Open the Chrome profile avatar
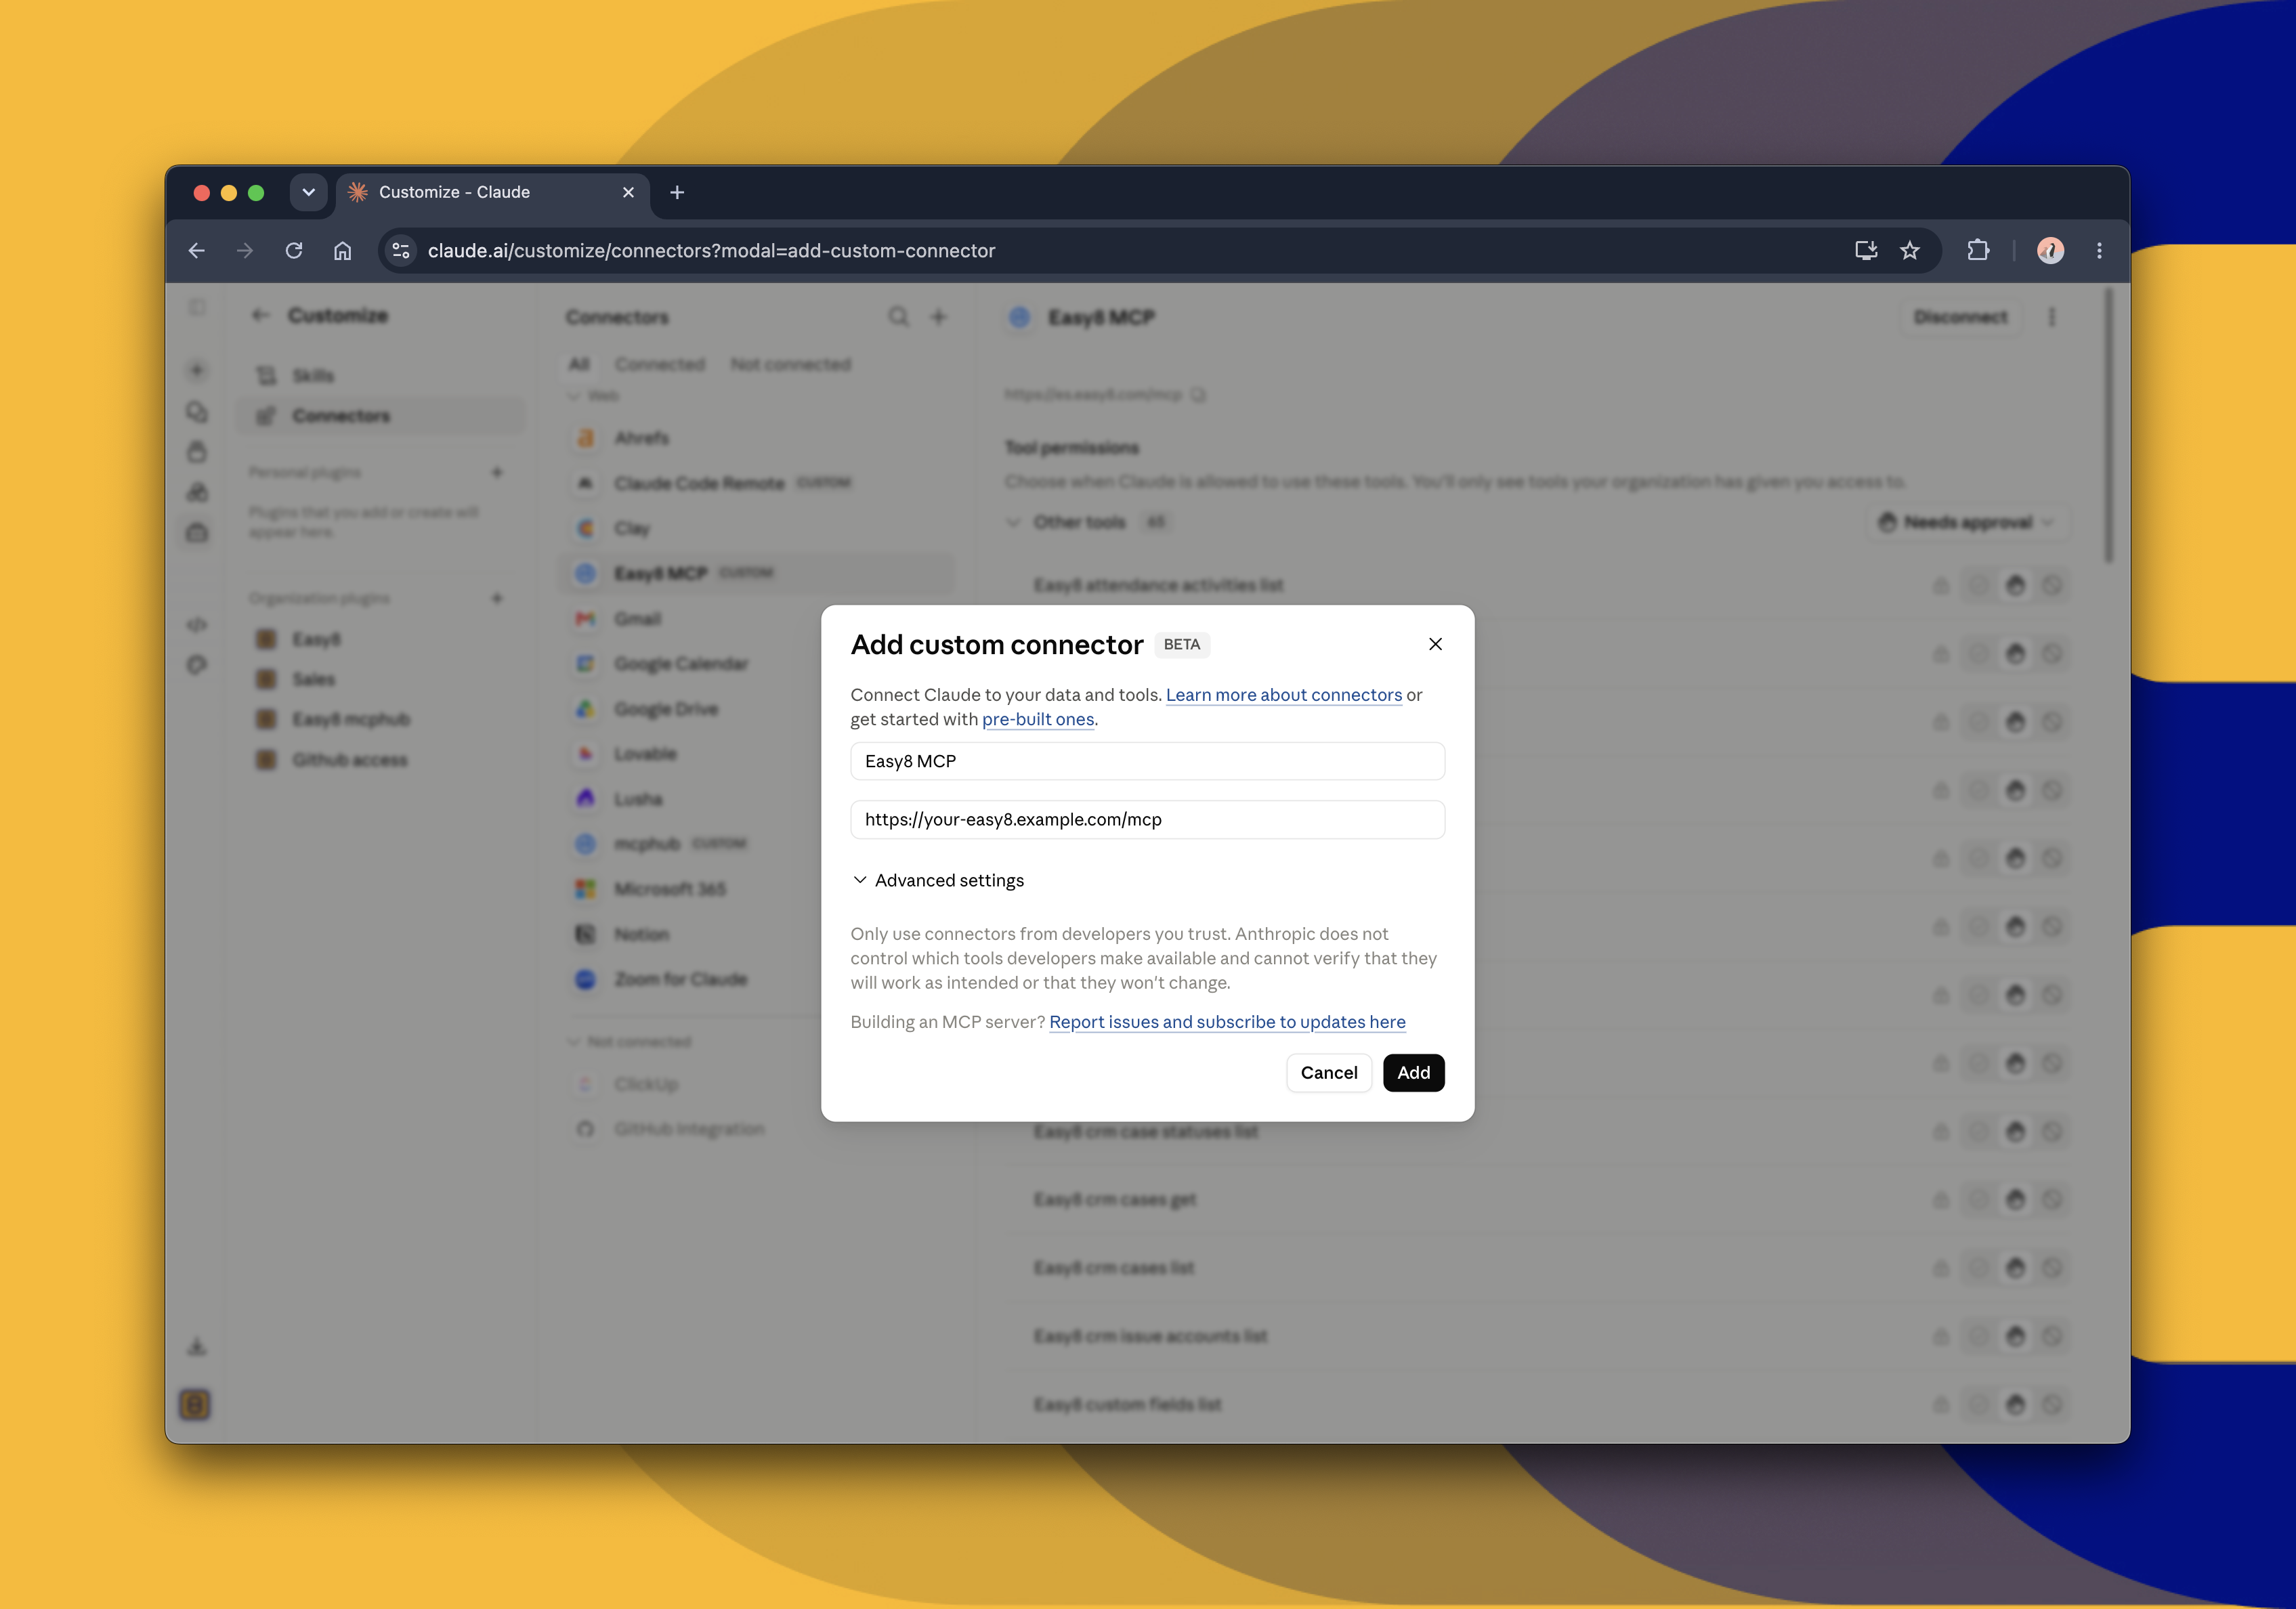 pos(2050,250)
